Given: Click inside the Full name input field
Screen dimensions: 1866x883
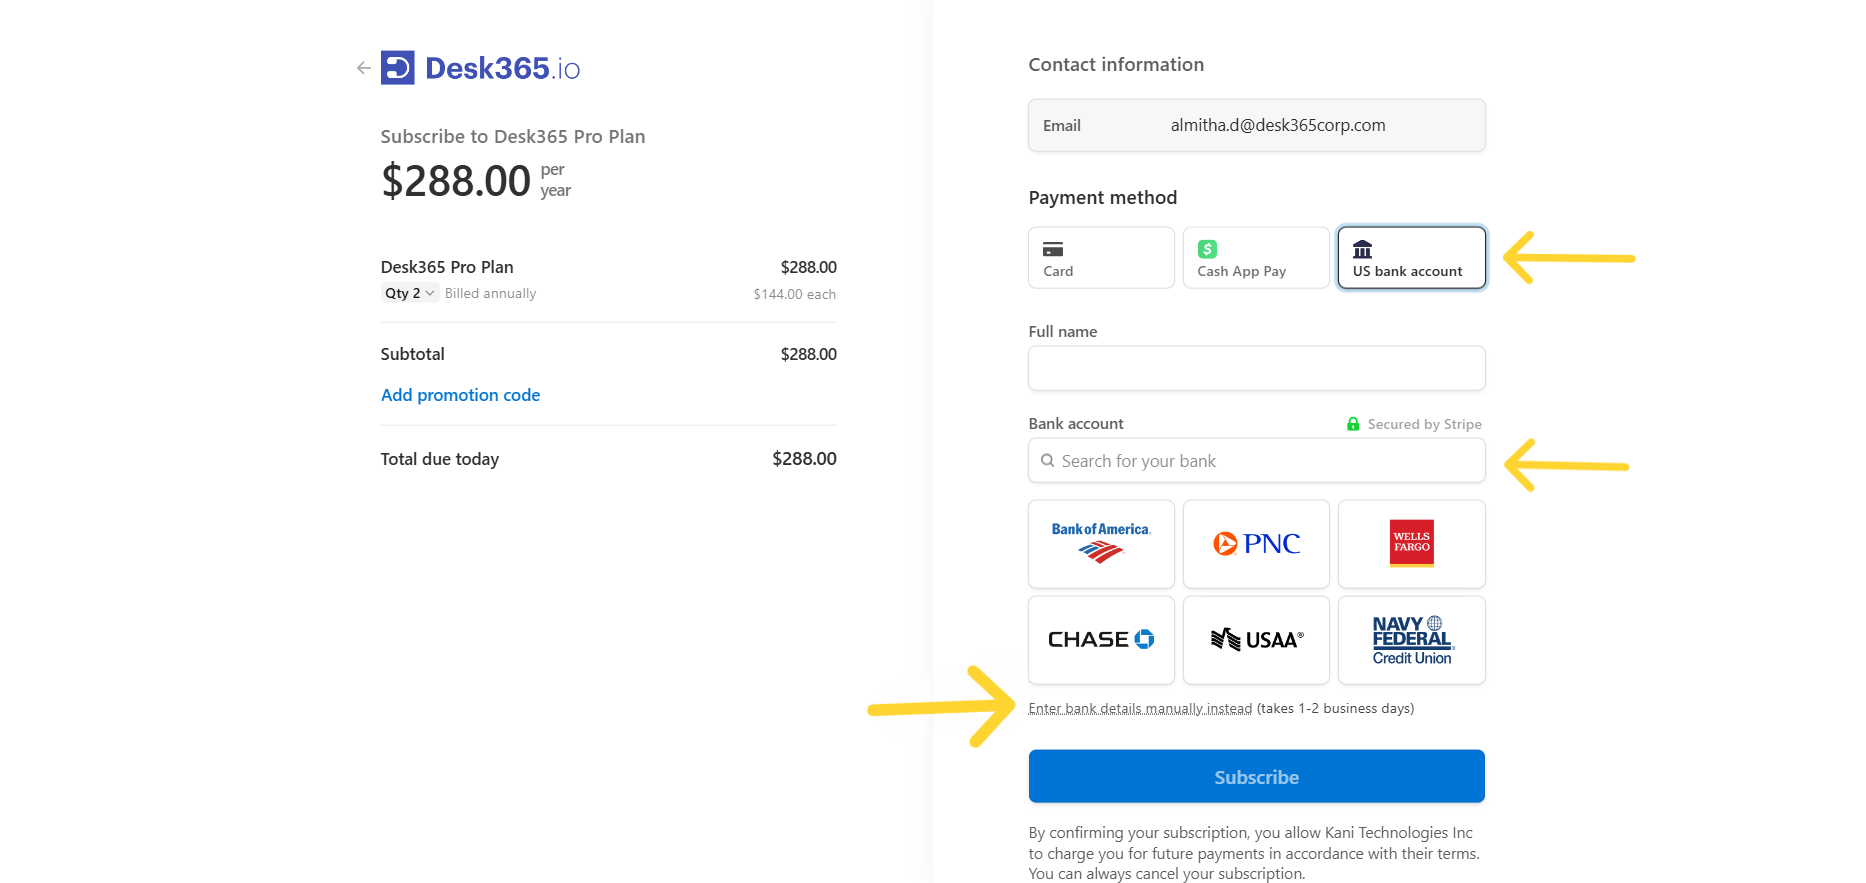Looking at the screenshot, I should pyautogui.click(x=1256, y=368).
